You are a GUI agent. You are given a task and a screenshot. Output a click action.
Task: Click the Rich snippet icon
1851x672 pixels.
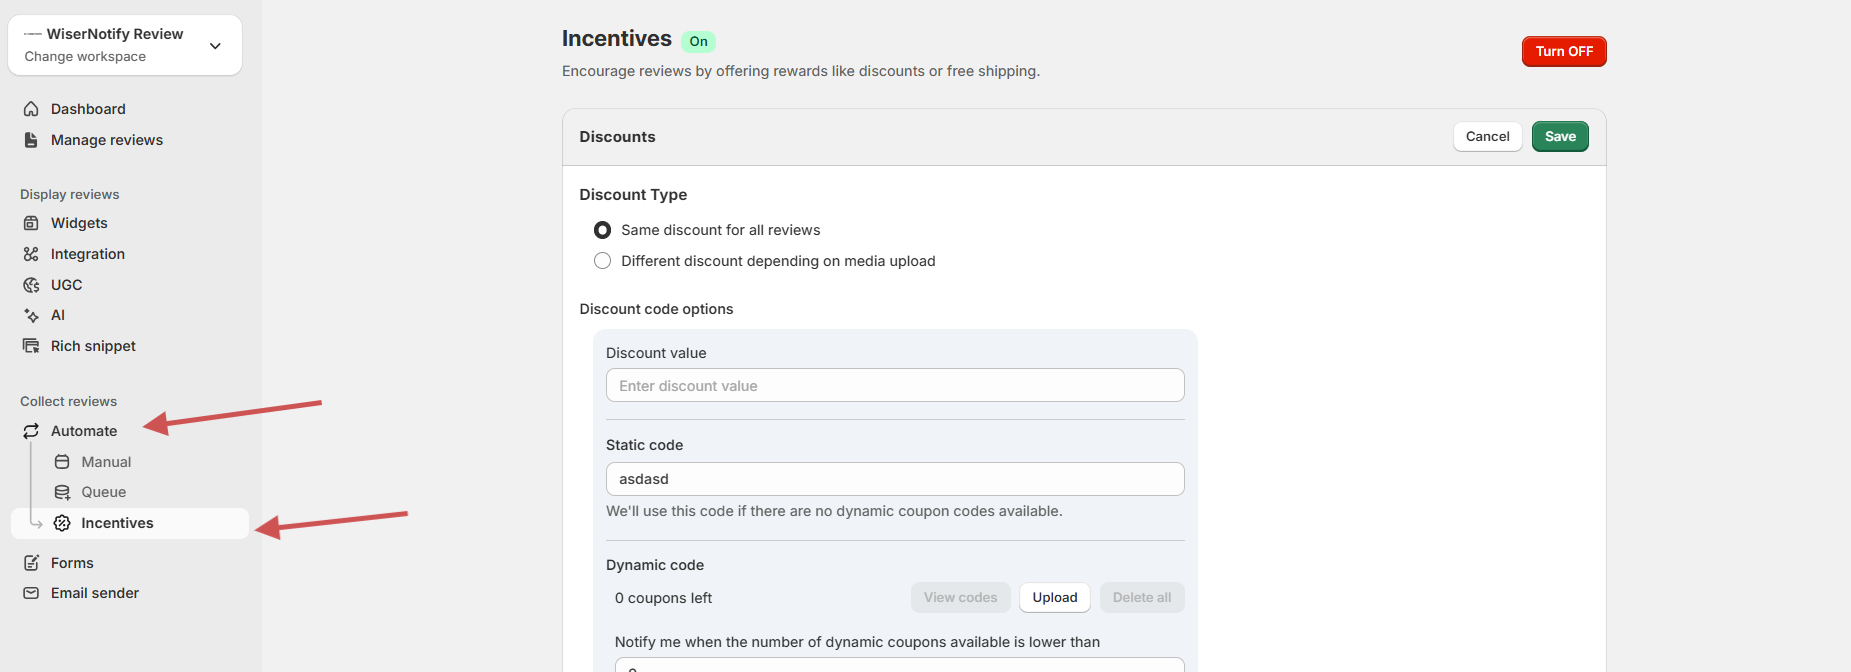(x=31, y=346)
